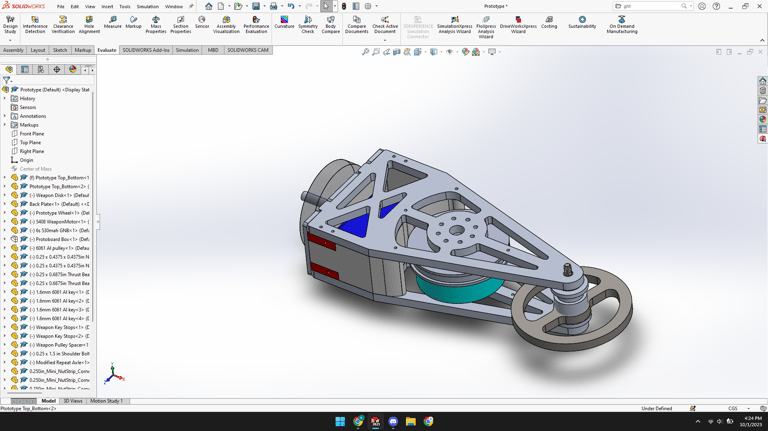The width and height of the screenshot is (768, 431).
Task: Open File Explorer from the taskbar
Action: click(x=410, y=422)
